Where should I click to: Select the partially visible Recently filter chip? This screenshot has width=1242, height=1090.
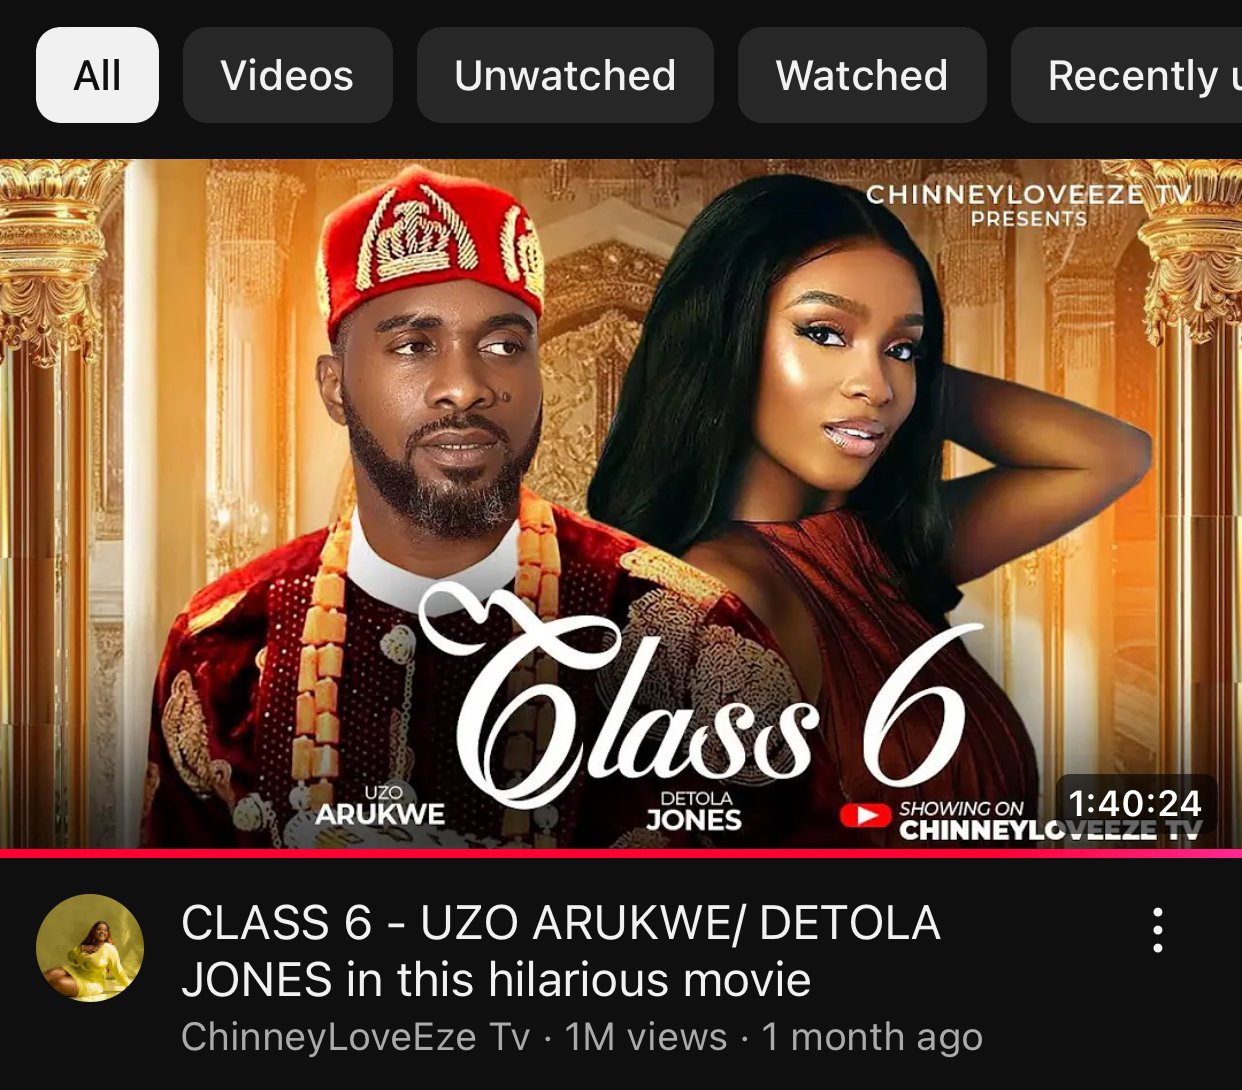pos(1127,75)
